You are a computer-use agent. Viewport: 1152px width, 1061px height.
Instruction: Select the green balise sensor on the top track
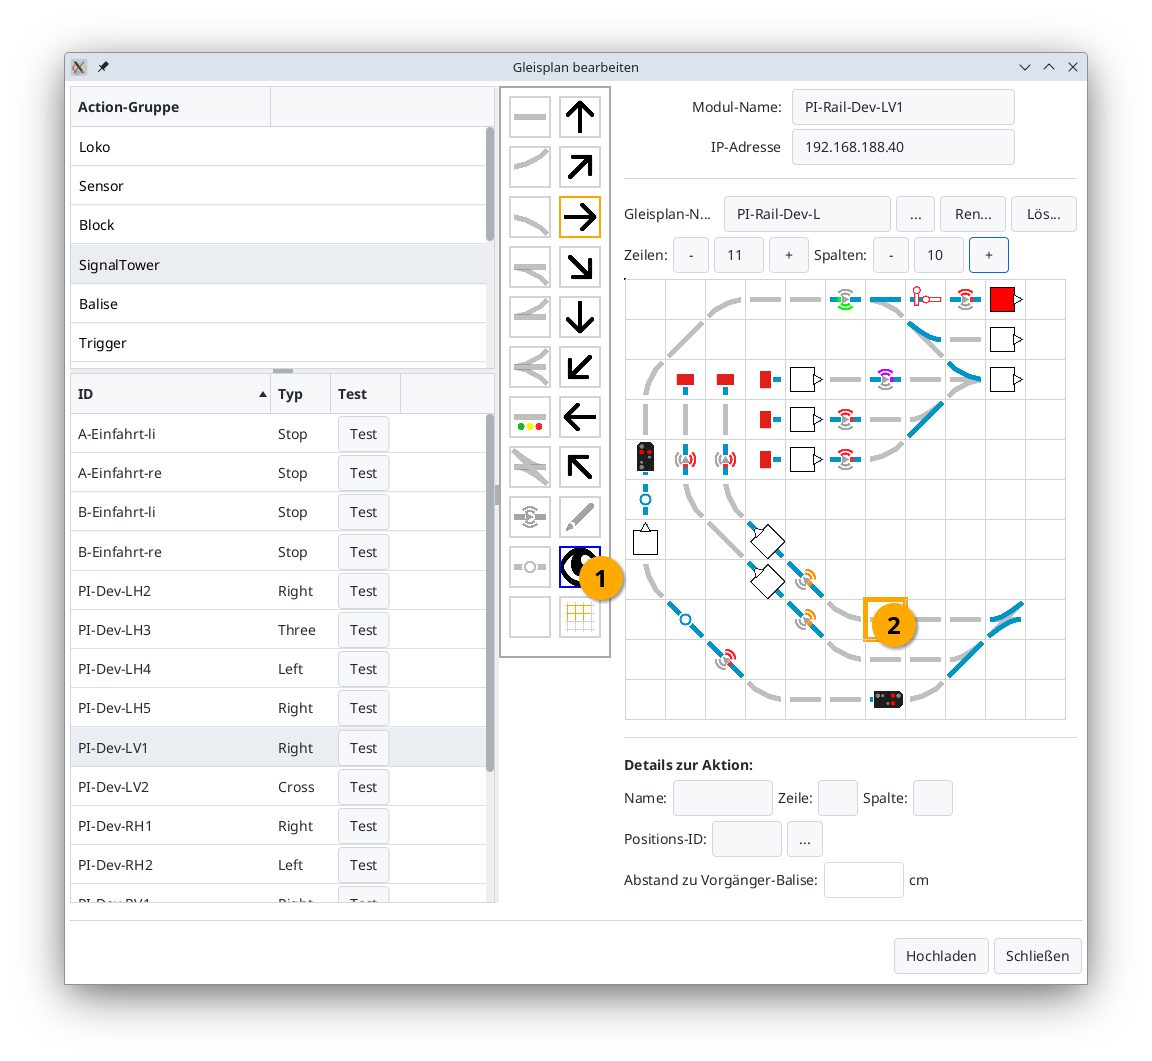pyautogui.click(x=845, y=299)
